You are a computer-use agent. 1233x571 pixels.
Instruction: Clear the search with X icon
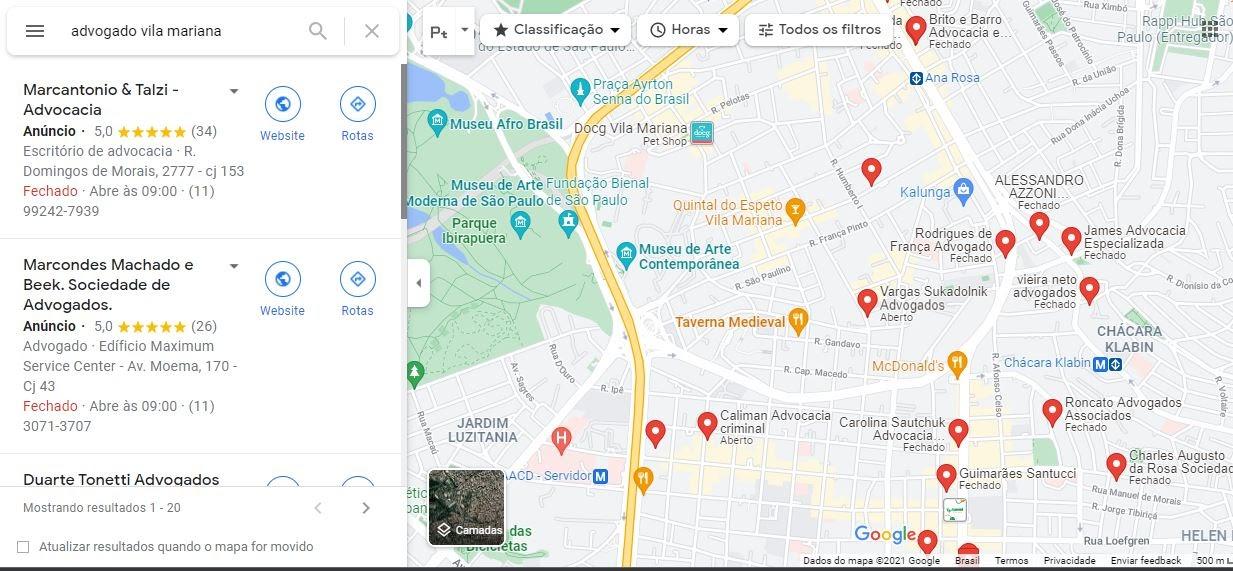tap(372, 31)
